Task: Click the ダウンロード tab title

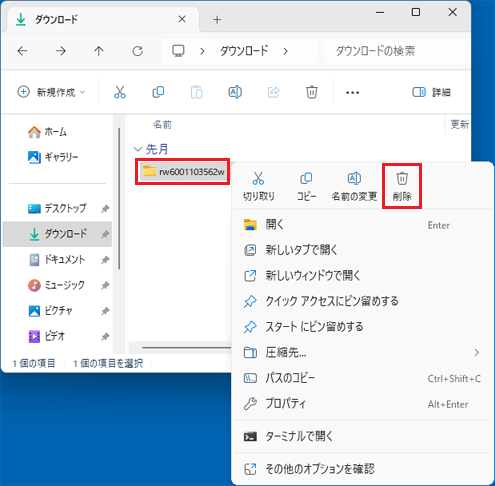Action: (56, 20)
